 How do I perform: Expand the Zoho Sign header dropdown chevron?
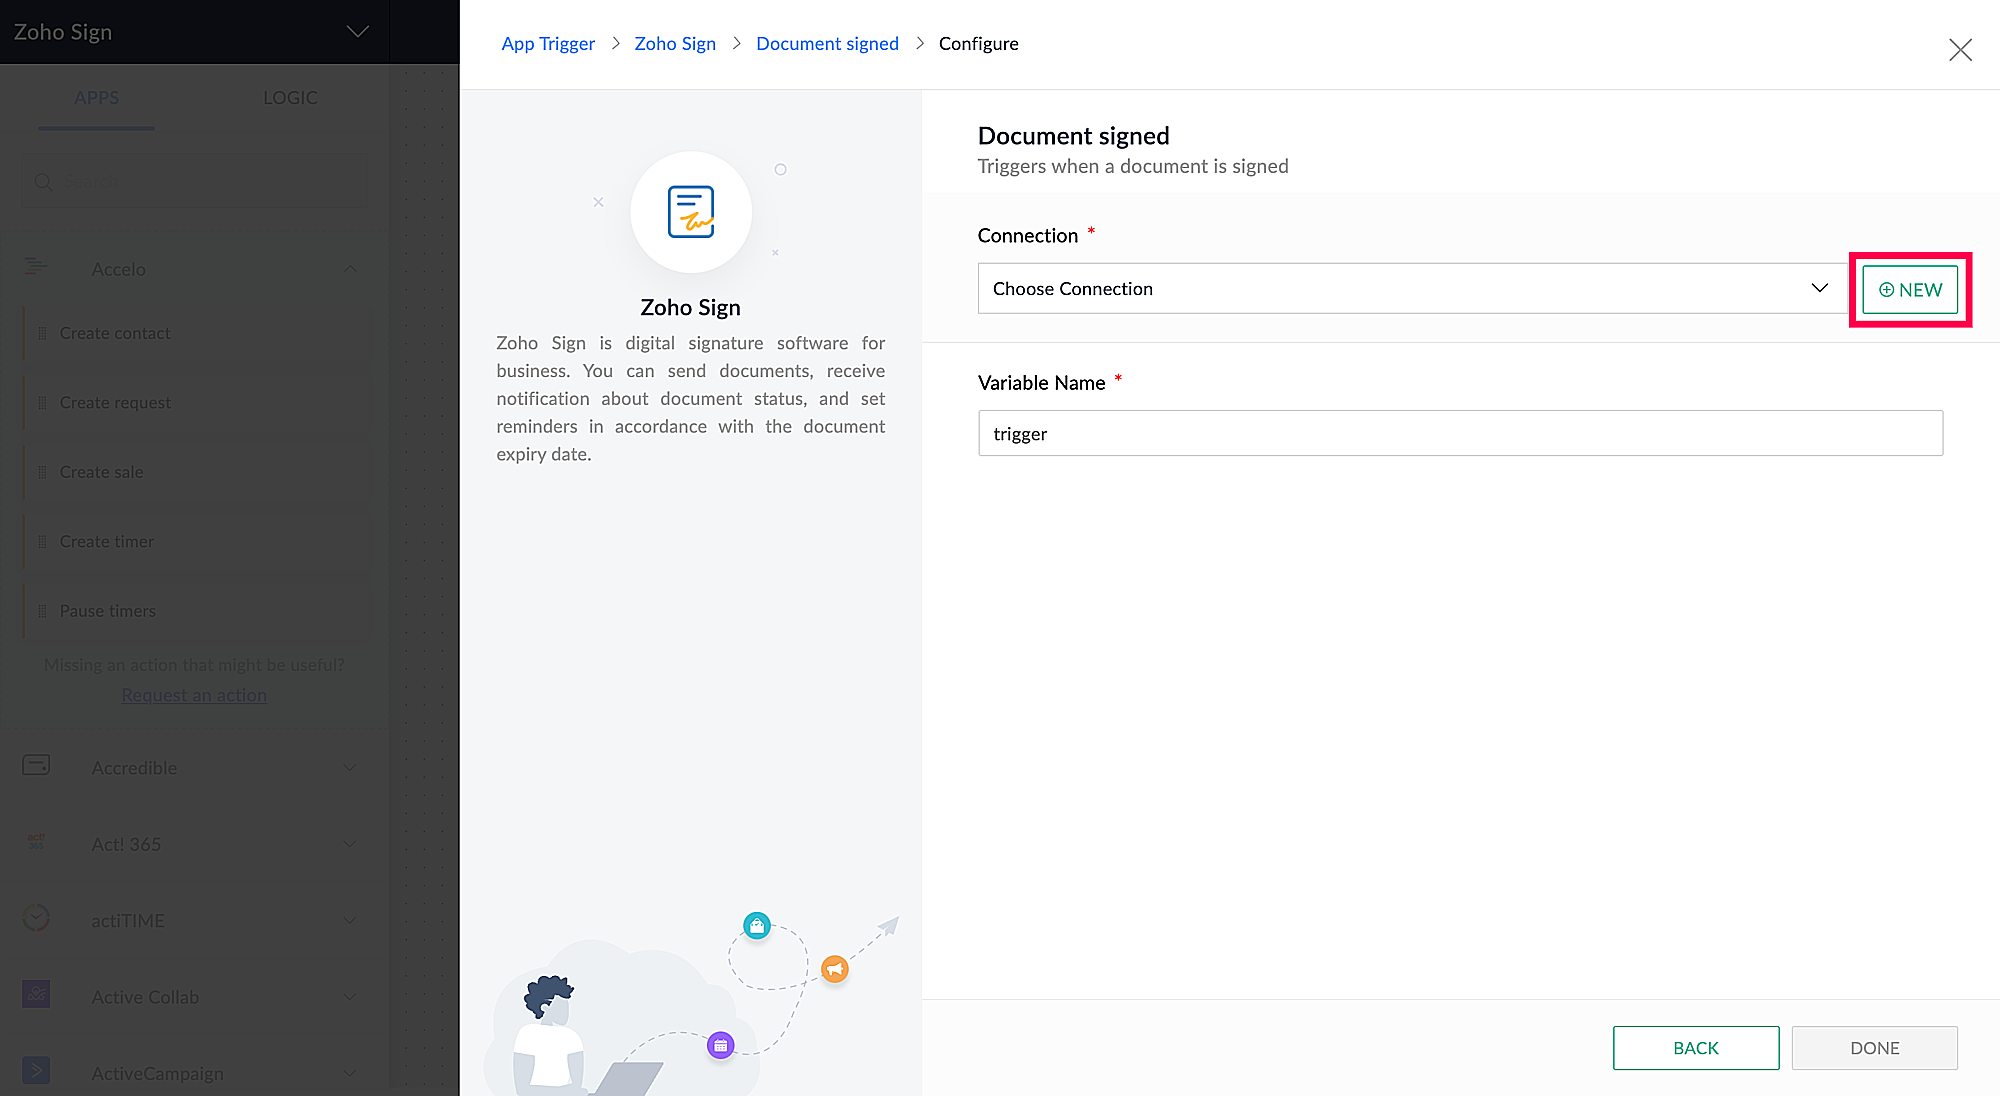click(x=357, y=32)
